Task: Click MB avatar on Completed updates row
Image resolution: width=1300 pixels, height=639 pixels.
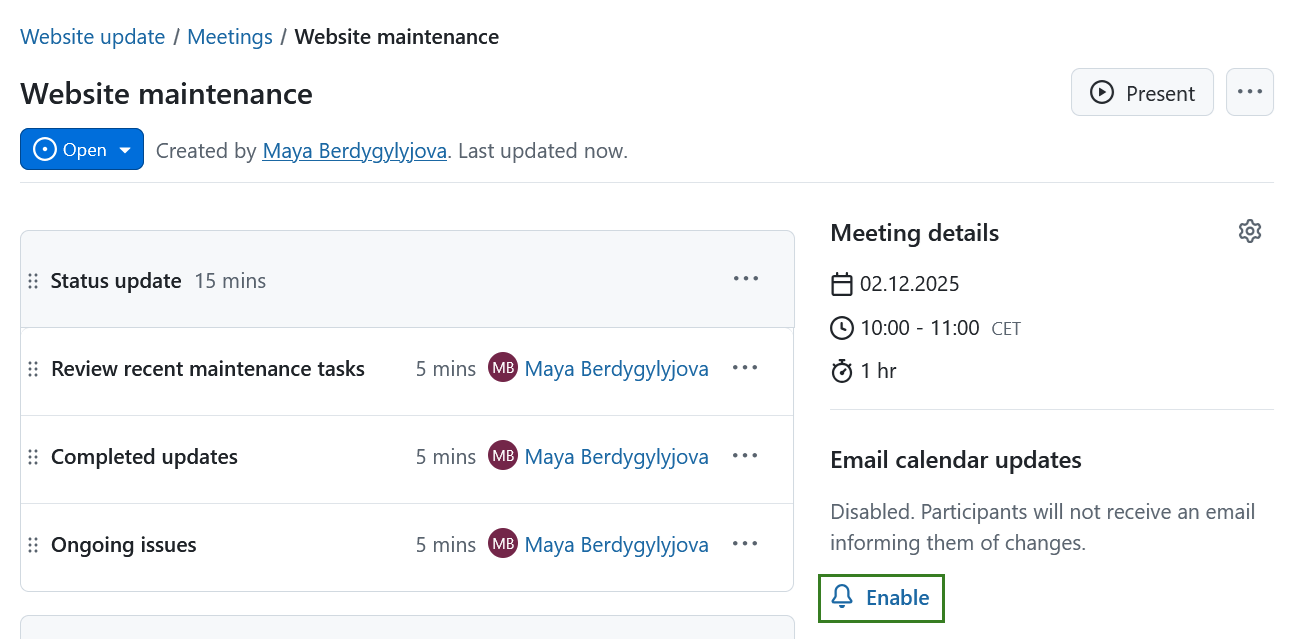Action: pyautogui.click(x=503, y=457)
